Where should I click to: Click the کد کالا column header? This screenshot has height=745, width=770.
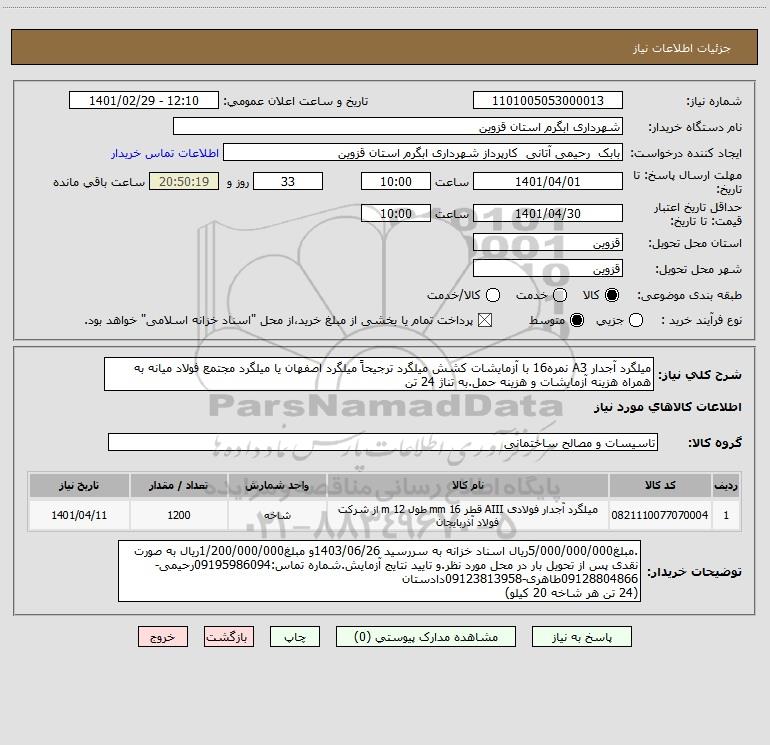(660, 485)
